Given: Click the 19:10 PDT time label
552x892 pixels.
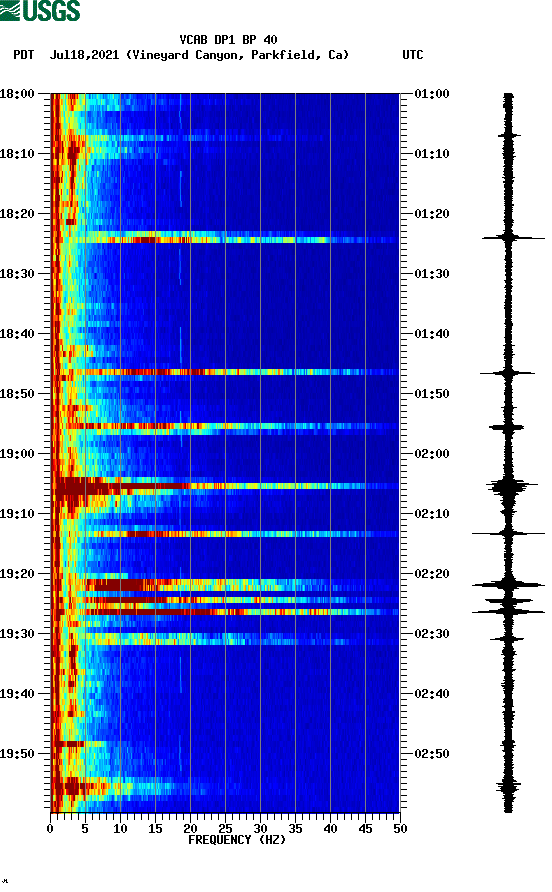Looking at the screenshot, I should coord(17,514).
